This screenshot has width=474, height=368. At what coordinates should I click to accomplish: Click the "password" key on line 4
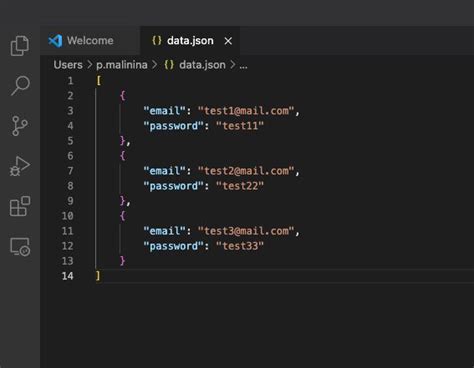tap(173, 126)
